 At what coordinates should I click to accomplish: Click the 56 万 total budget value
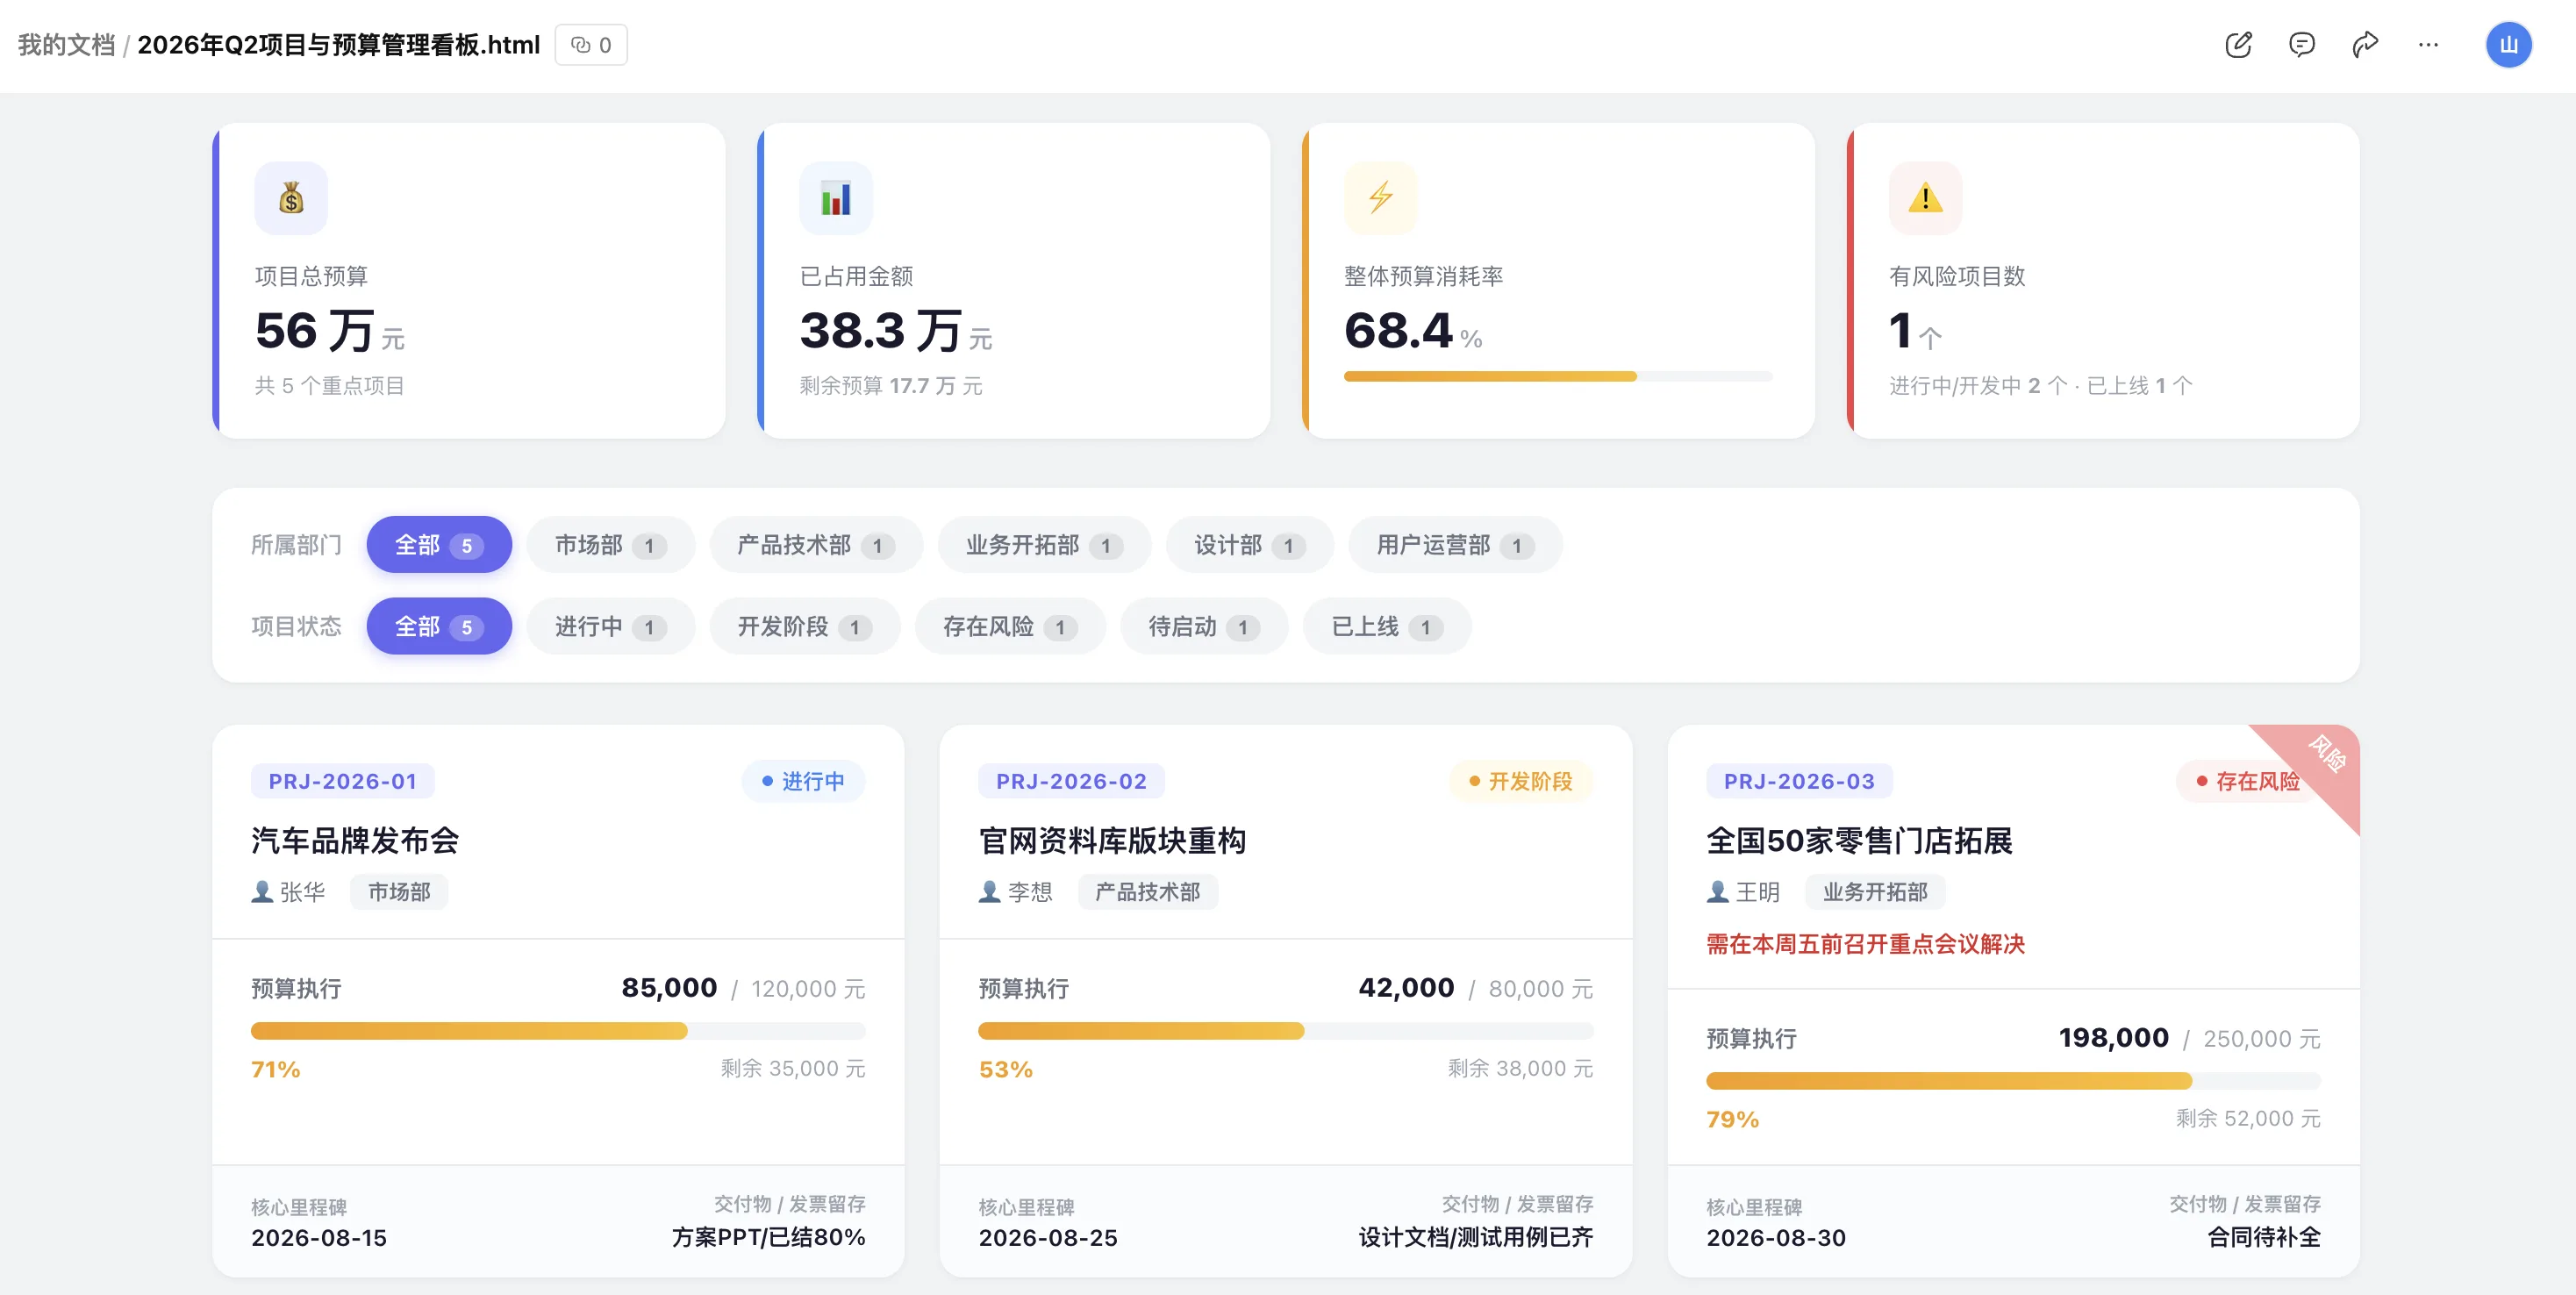[x=314, y=331]
